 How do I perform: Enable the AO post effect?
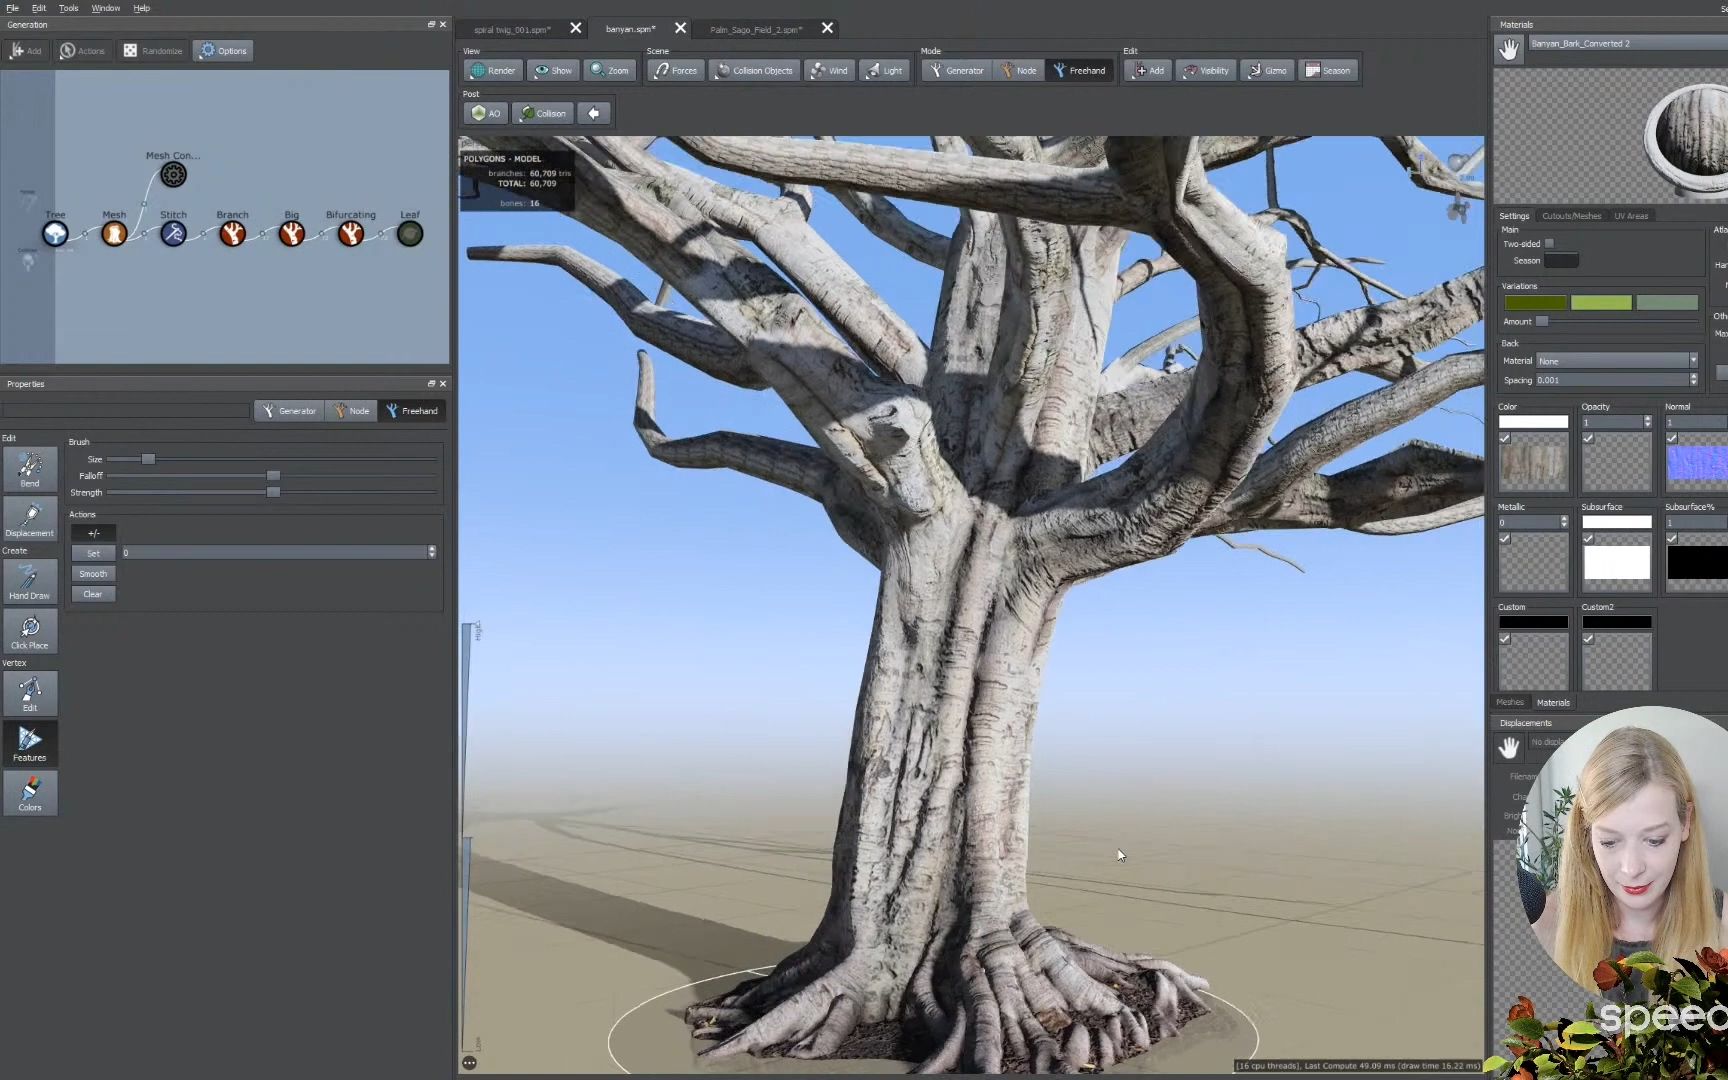pos(484,113)
